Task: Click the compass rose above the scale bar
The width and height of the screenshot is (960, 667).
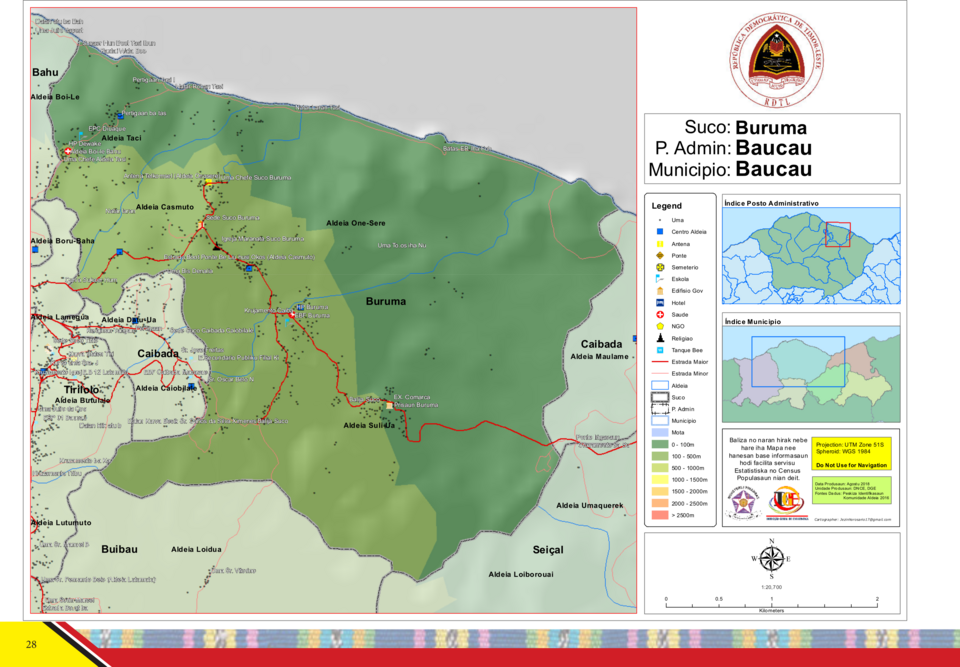Action: click(771, 559)
